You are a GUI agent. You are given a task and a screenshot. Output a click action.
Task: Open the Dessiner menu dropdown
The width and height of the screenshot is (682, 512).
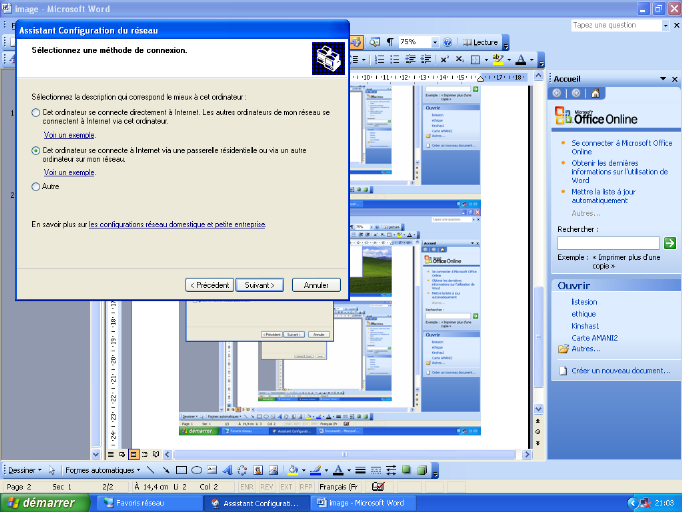click(x=25, y=470)
